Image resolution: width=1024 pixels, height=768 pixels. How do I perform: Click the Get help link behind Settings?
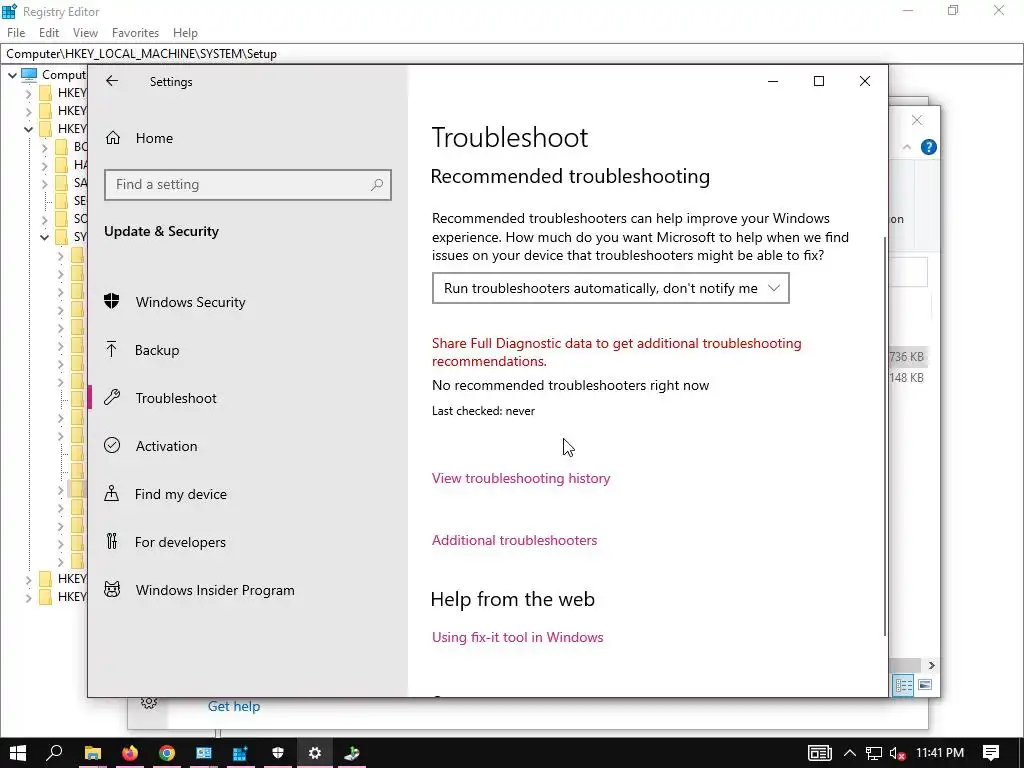pos(234,706)
